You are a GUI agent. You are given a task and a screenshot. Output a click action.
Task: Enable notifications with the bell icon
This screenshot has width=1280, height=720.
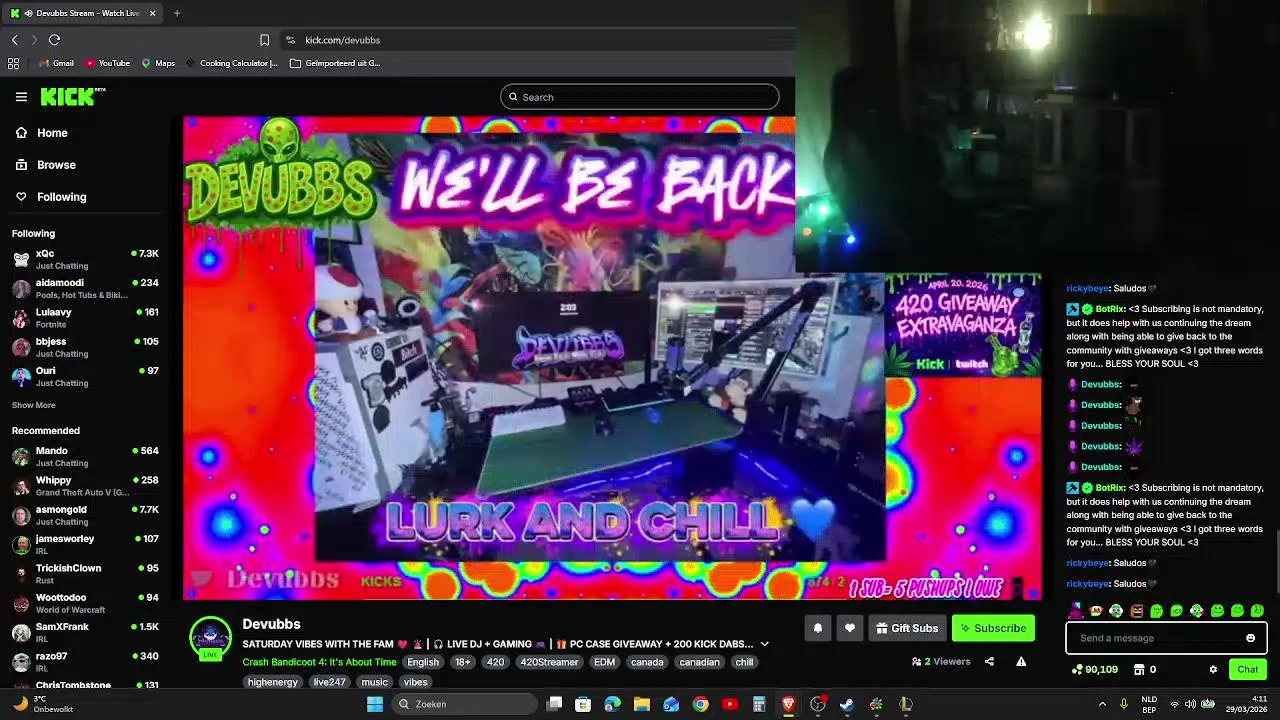coord(818,628)
